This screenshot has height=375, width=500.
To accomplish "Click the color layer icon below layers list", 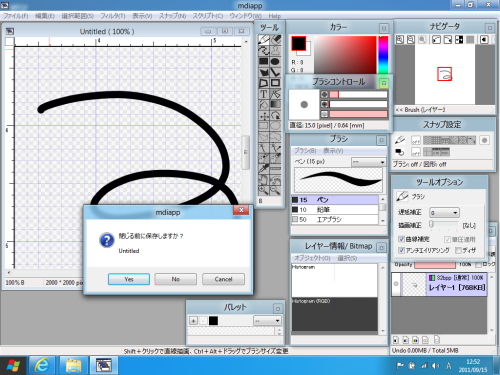I will [415, 340].
